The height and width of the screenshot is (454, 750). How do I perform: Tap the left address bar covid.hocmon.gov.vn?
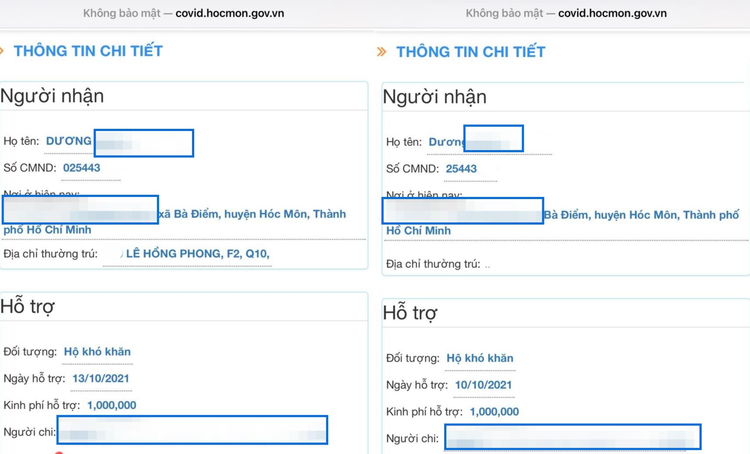pos(188,13)
